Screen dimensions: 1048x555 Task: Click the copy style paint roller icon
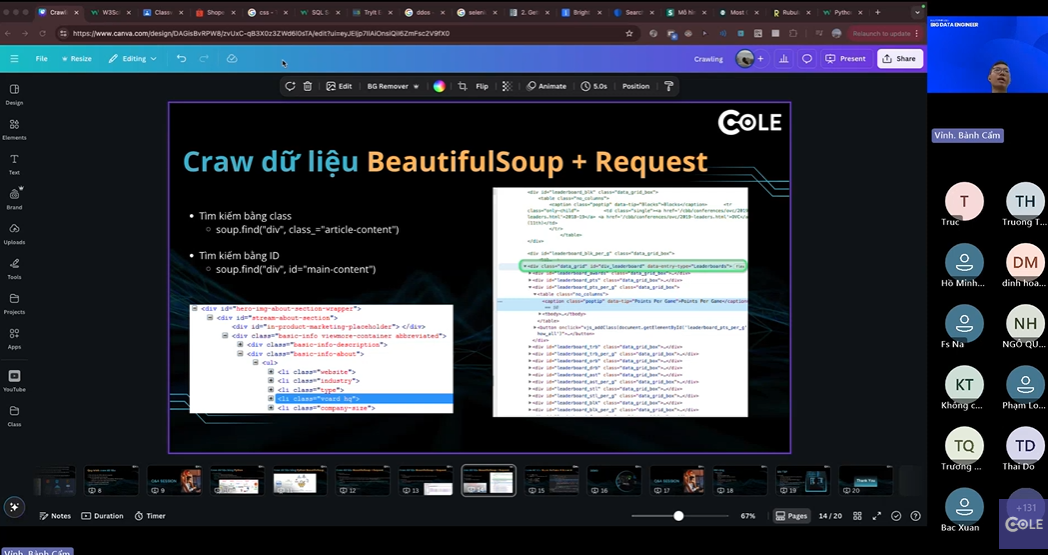pyautogui.click(x=668, y=86)
